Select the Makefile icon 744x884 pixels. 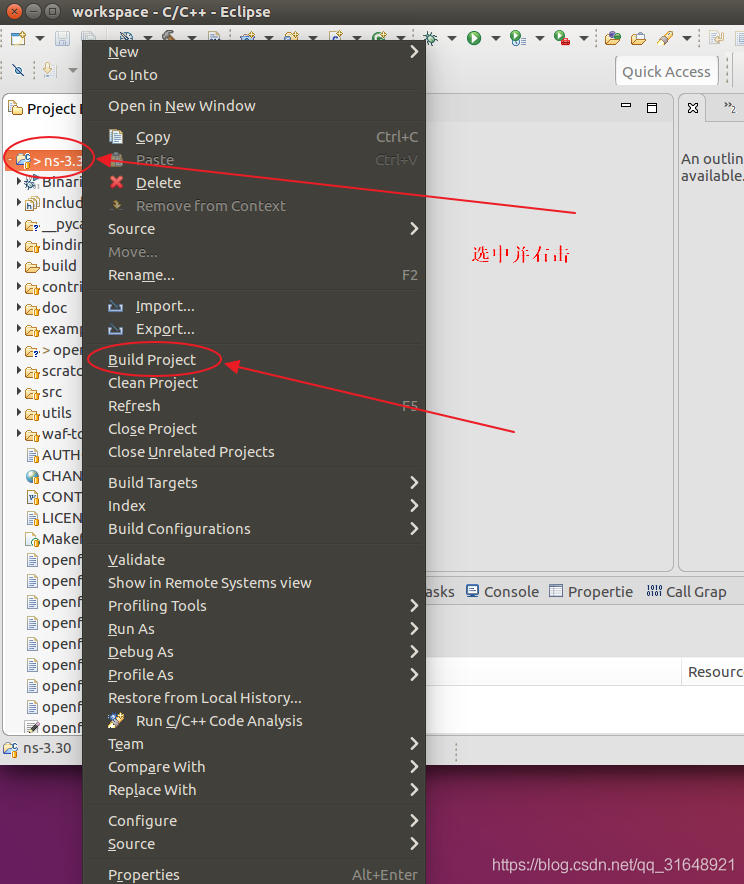point(32,540)
